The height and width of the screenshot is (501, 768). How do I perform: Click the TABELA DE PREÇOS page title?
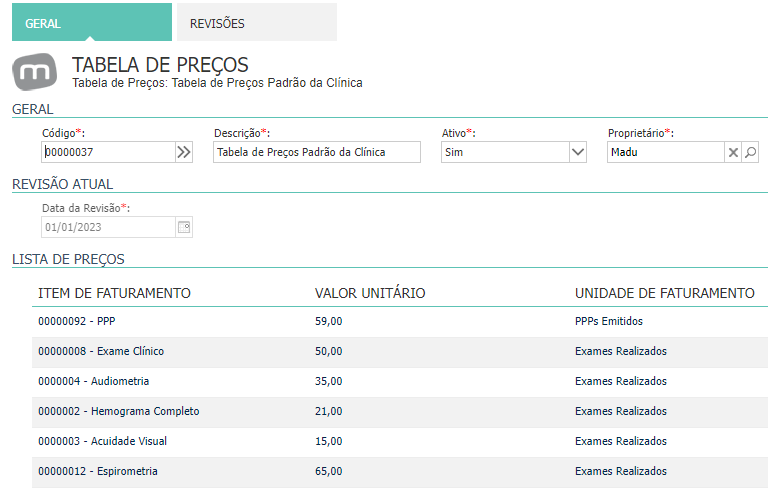(x=160, y=65)
